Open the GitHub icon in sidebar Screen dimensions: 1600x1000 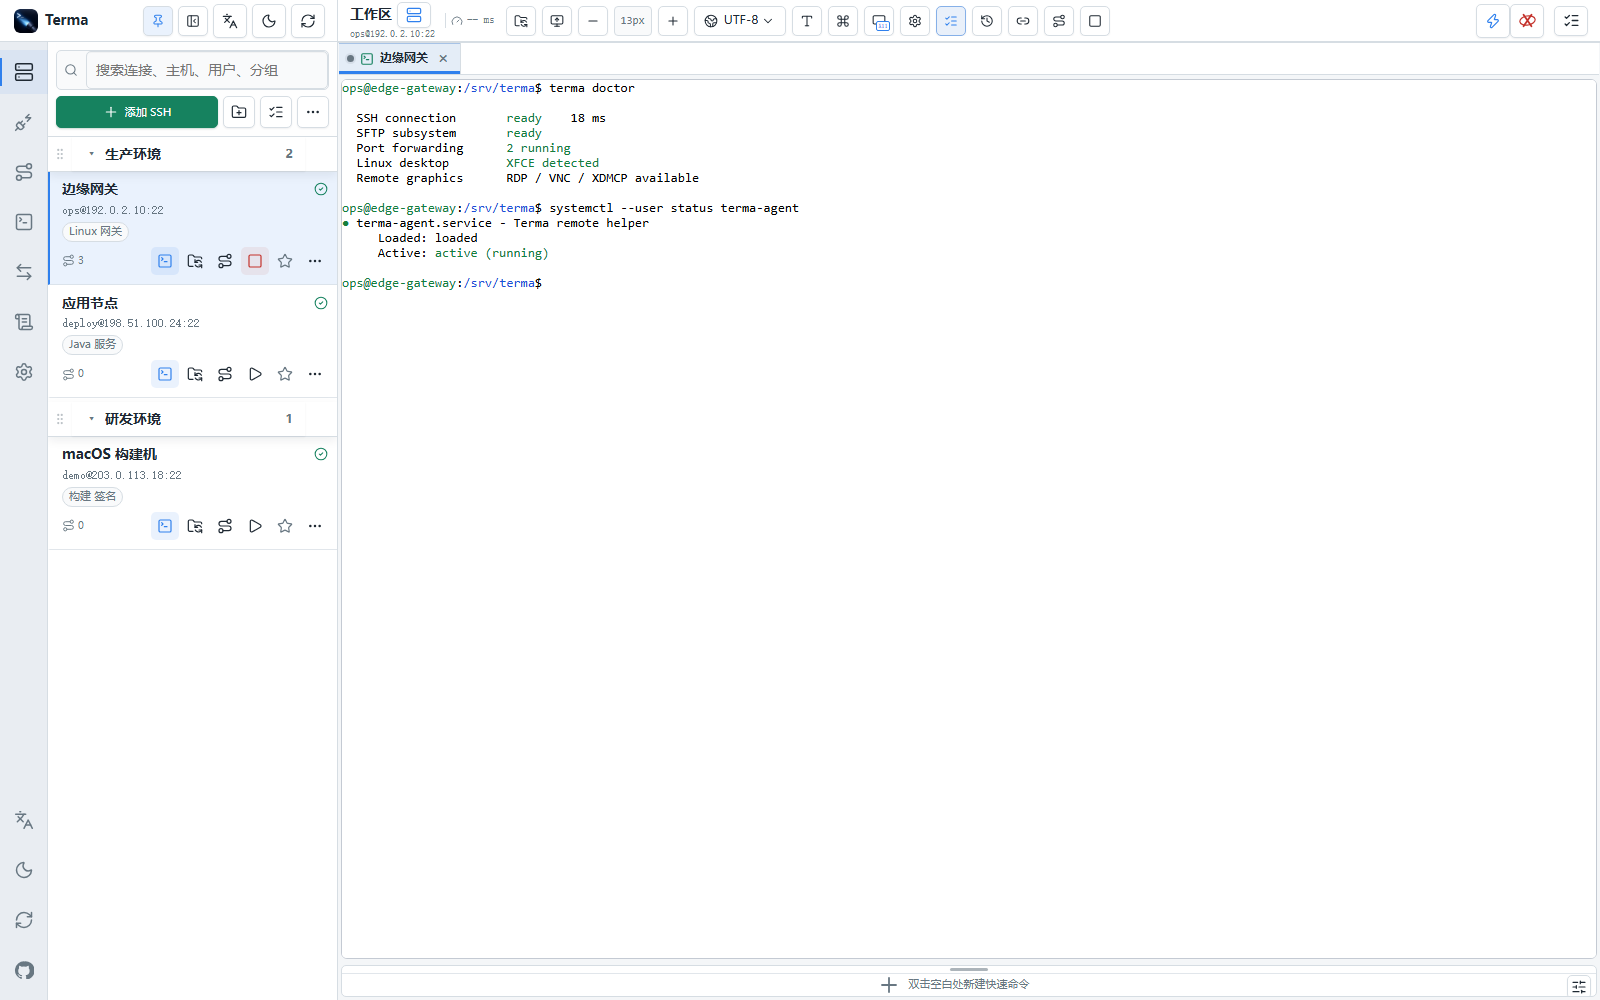coord(24,970)
